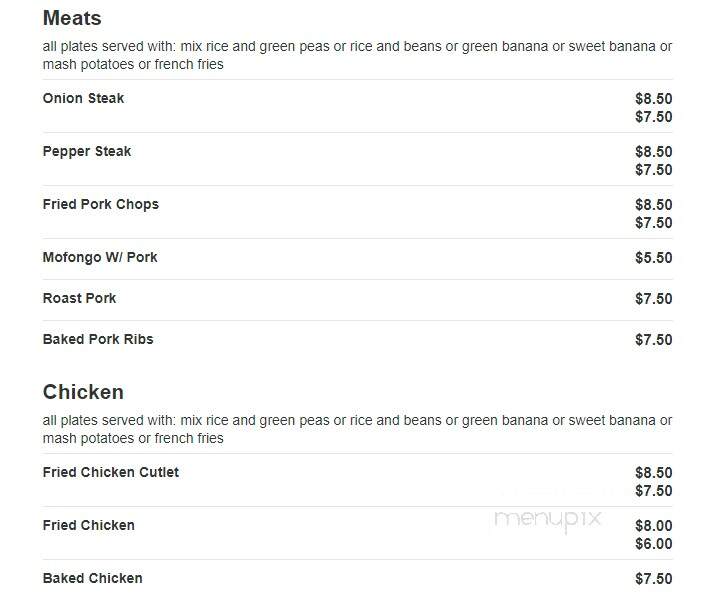Viewport: 727px width, 601px height.
Task: Click the Roast Pork item
Action: (x=79, y=298)
